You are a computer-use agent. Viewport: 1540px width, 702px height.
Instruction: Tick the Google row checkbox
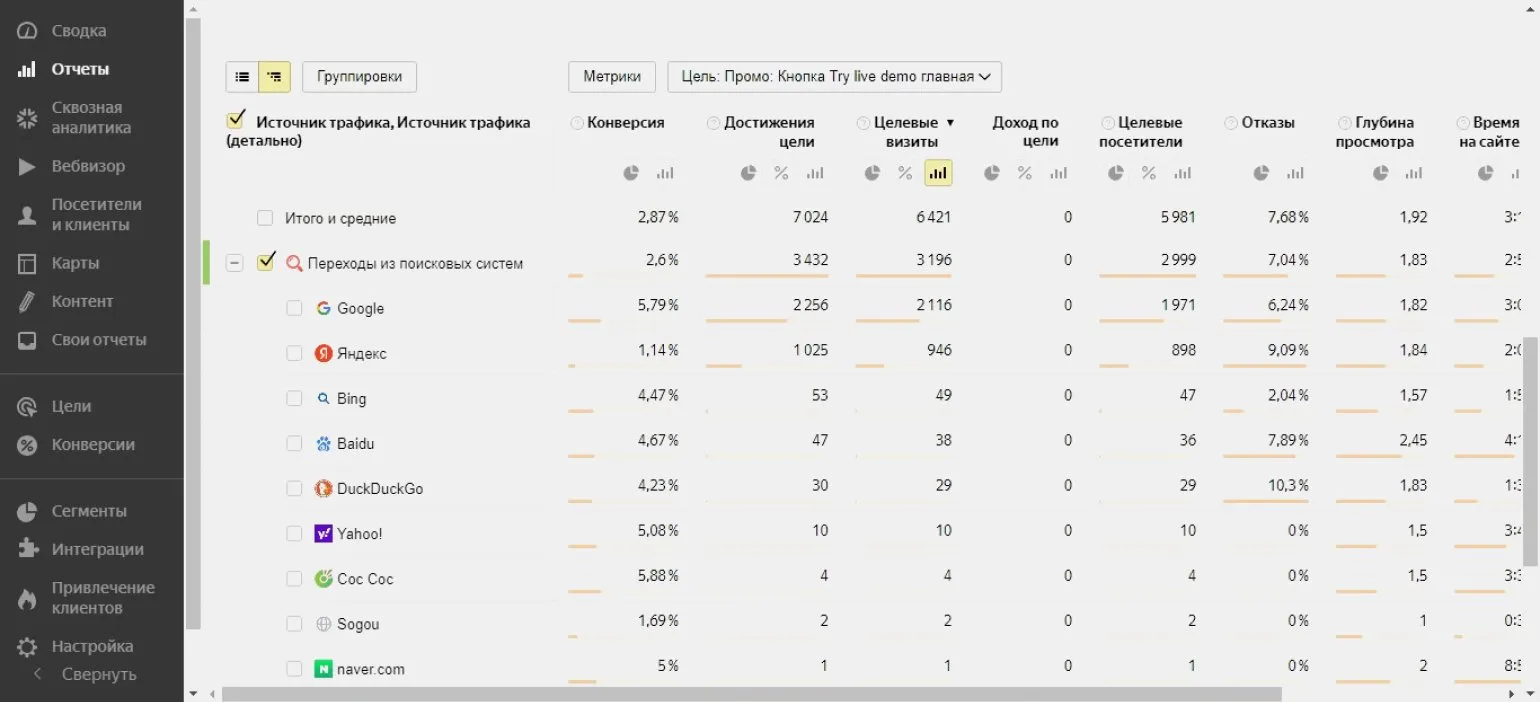[294, 308]
